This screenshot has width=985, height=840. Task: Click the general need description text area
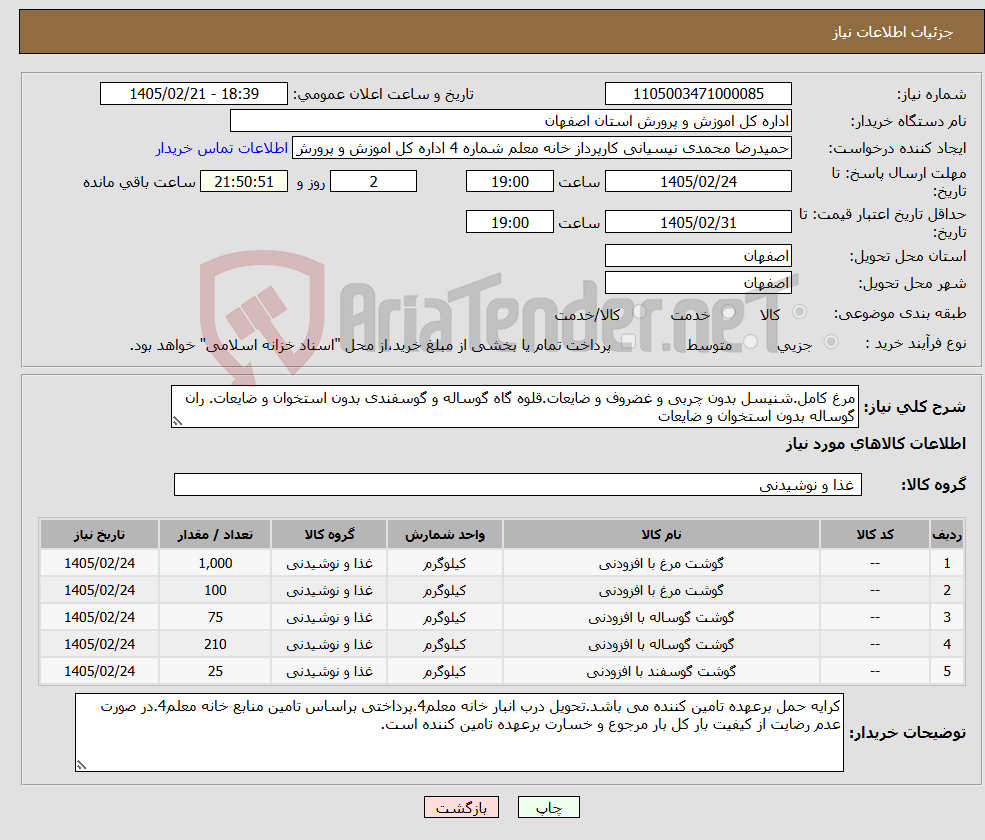(x=514, y=406)
